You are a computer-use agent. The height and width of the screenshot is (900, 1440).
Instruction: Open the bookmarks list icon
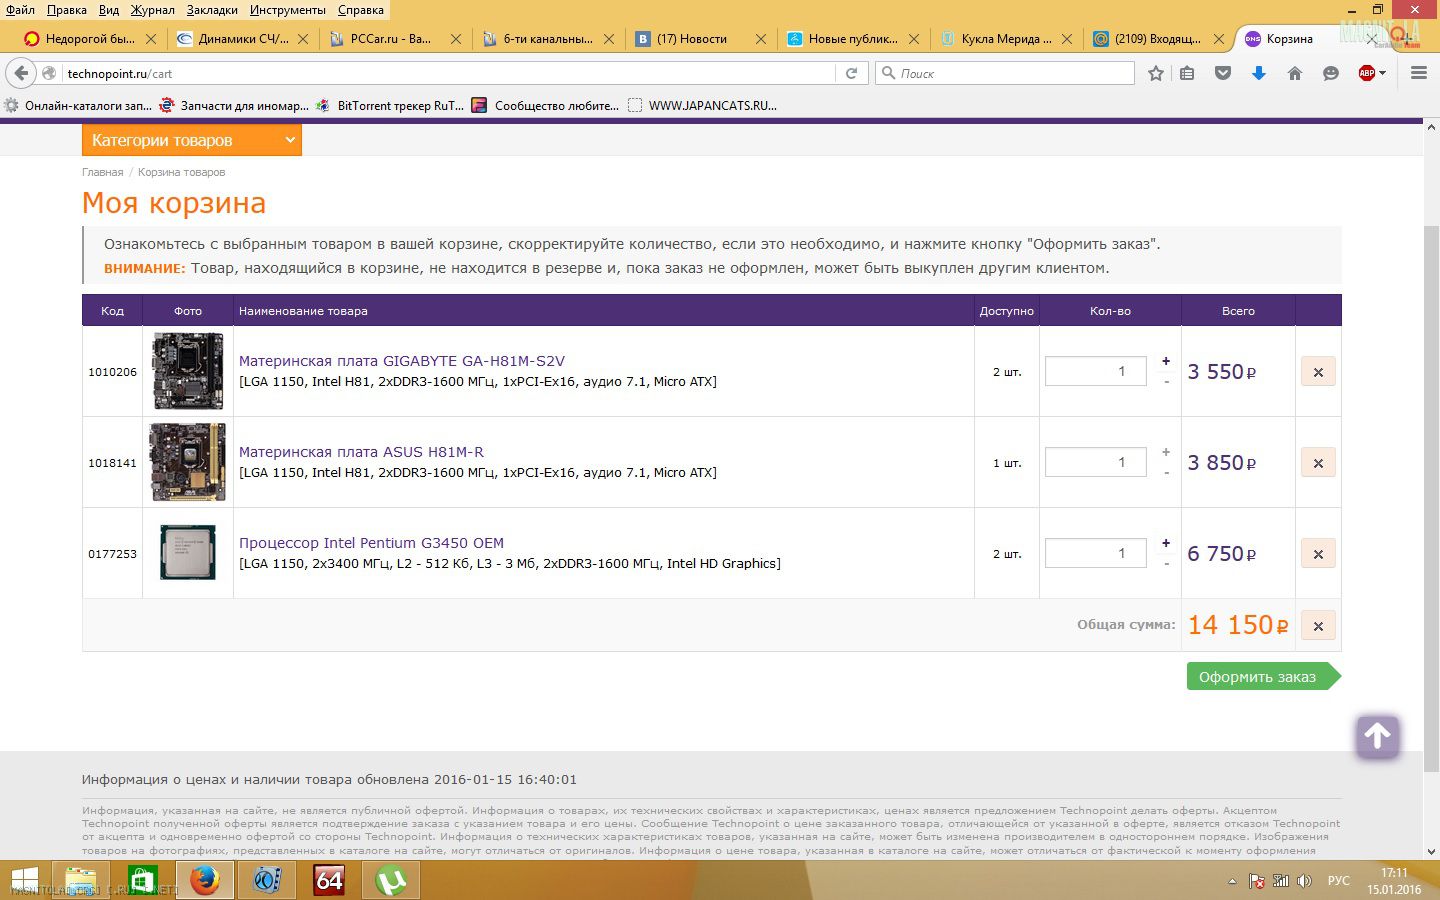[1187, 73]
